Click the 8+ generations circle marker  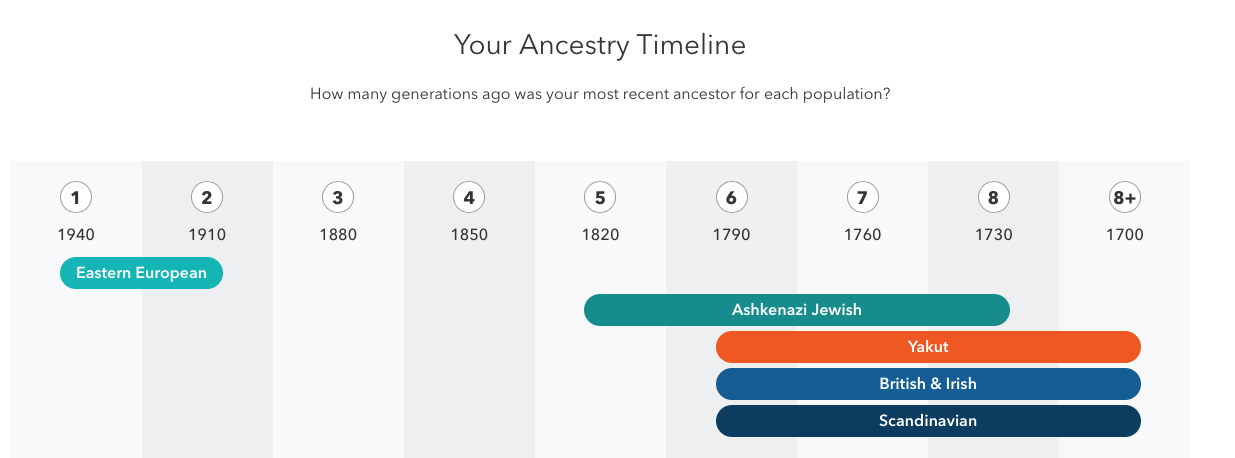click(1125, 198)
